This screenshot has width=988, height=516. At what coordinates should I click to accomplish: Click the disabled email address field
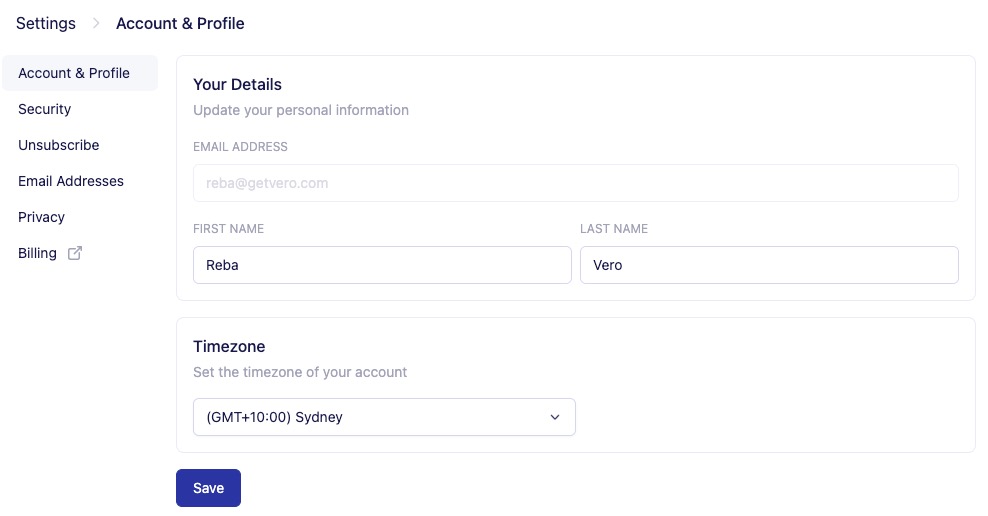(x=575, y=183)
